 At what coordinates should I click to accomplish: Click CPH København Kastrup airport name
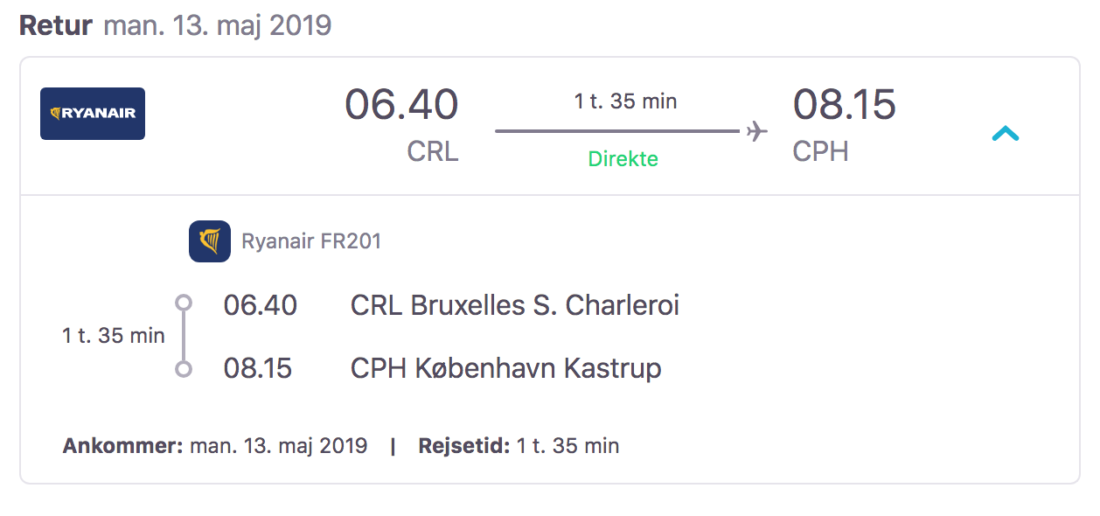[x=506, y=369]
